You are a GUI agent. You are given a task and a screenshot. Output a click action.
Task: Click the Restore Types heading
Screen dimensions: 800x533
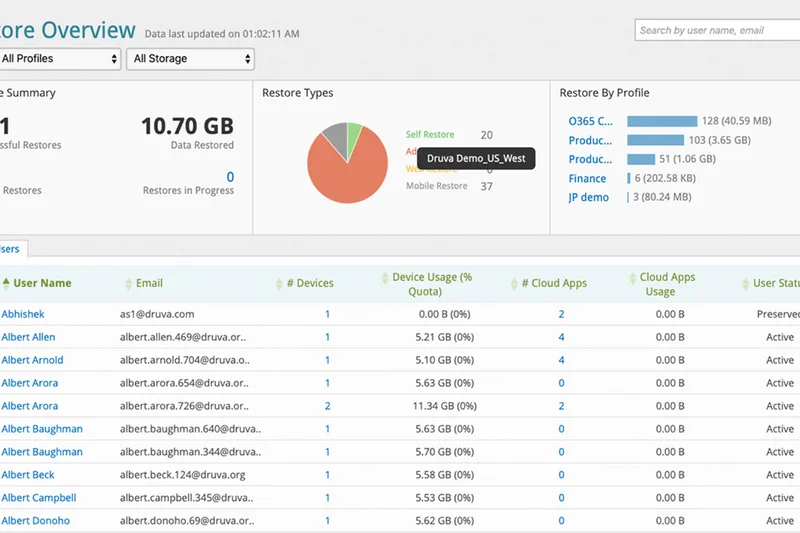tap(297, 93)
